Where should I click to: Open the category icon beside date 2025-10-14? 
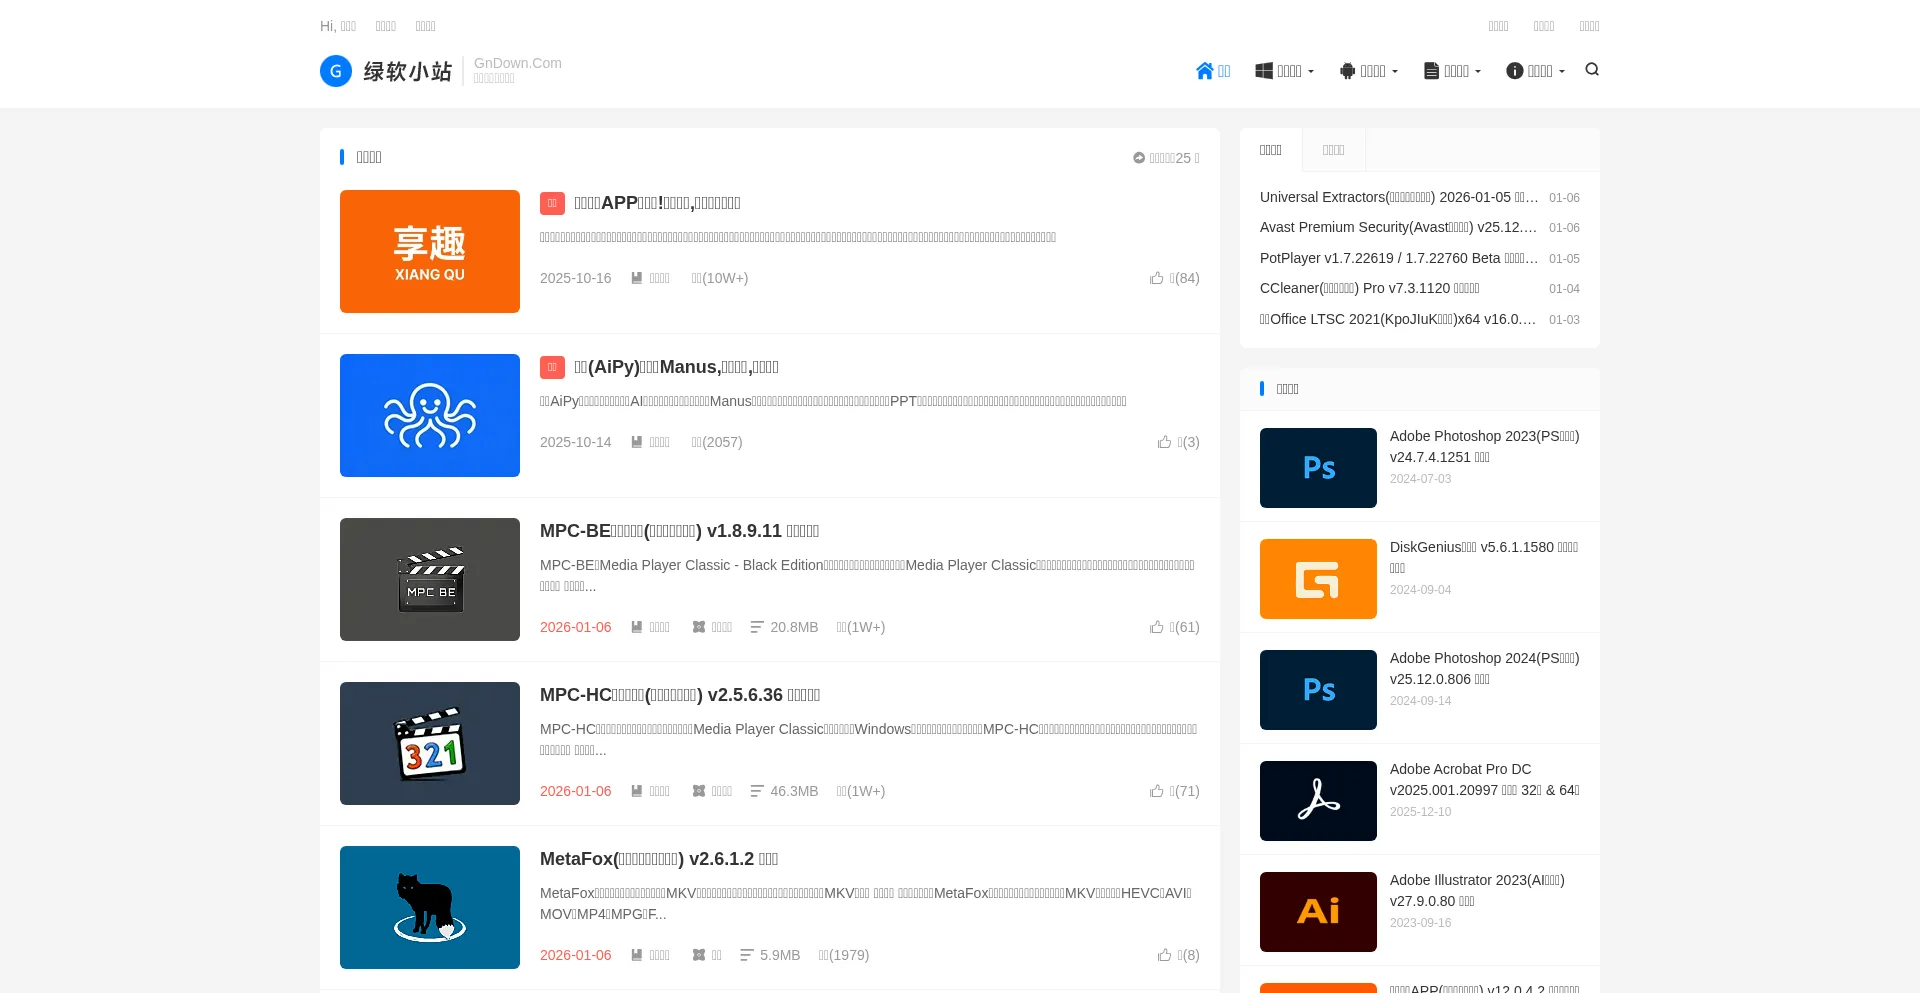click(x=637, y=442)
